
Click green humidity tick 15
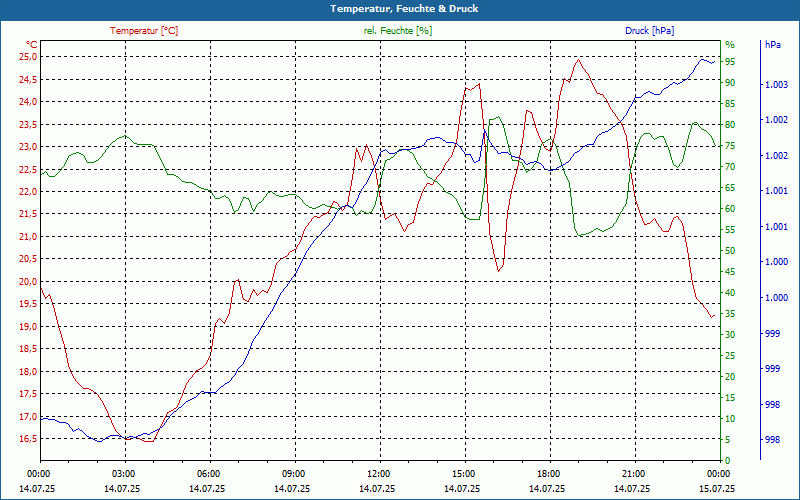730,397
